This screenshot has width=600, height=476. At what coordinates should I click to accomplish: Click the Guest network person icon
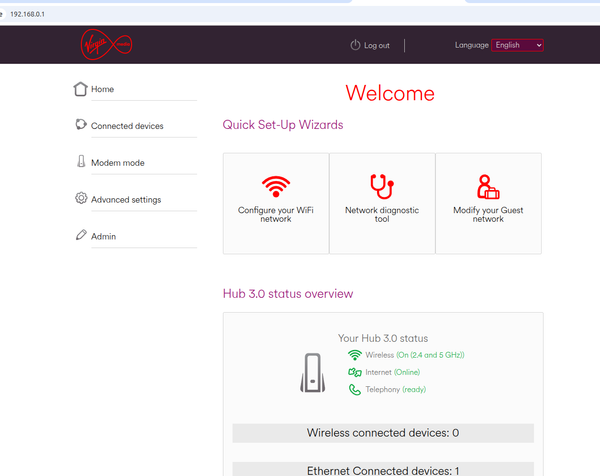(488, 187)
